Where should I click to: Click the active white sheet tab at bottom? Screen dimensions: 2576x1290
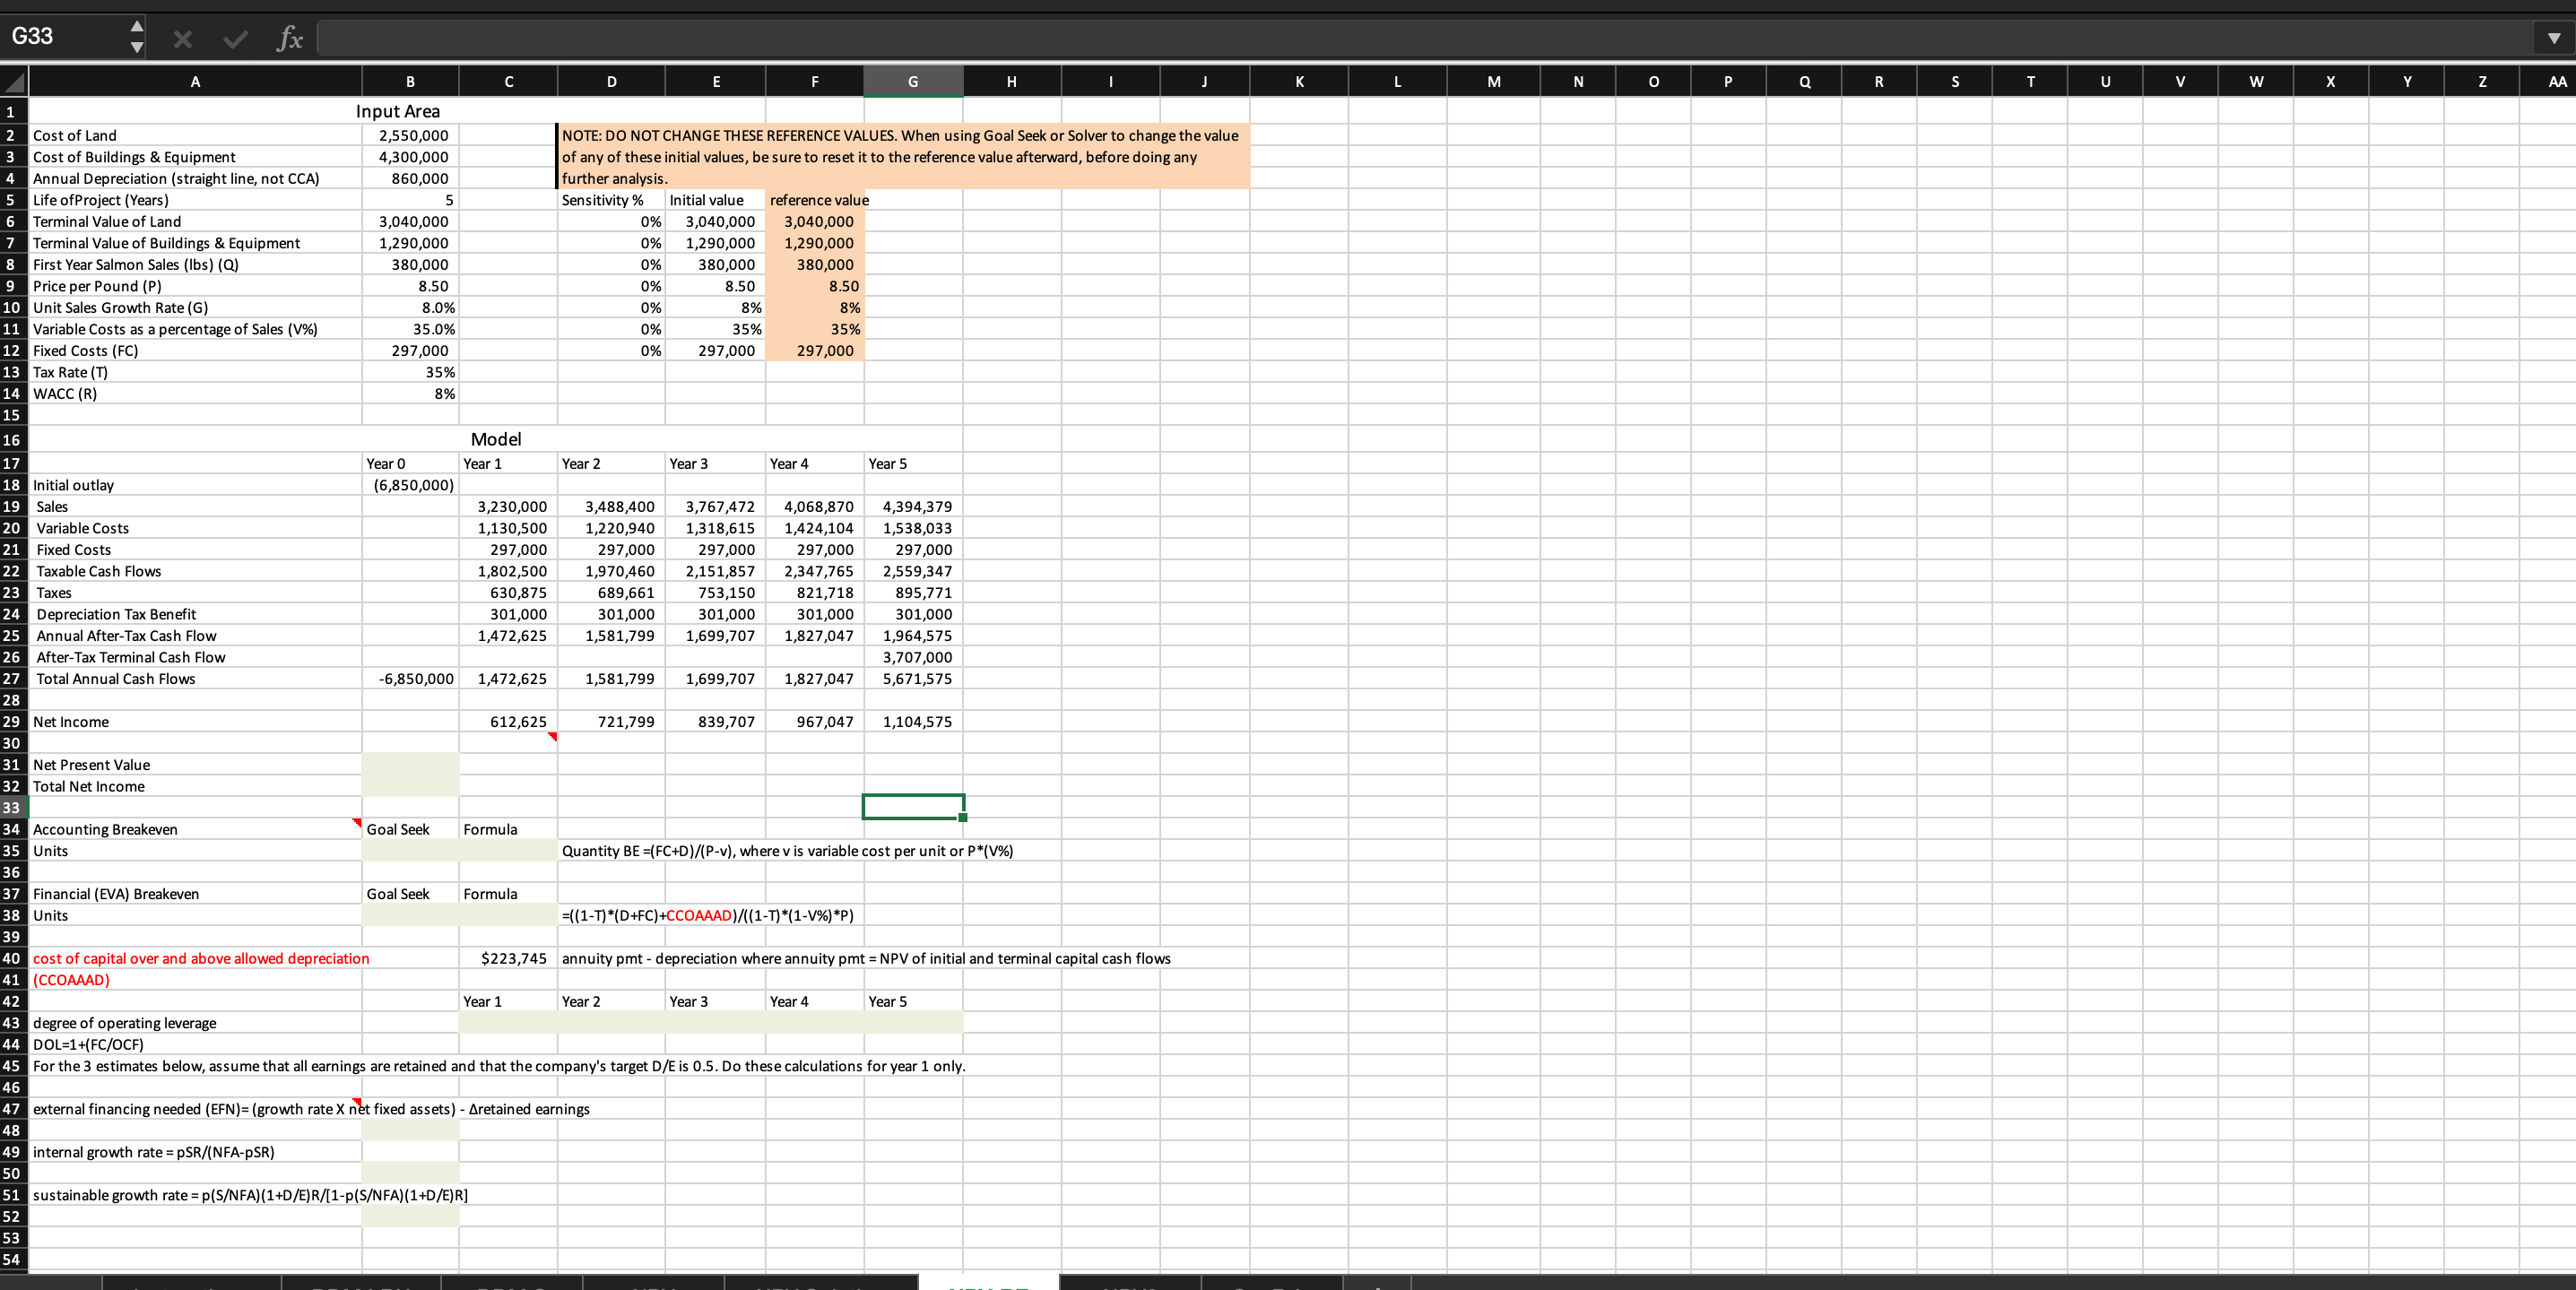coord(987,1282)
